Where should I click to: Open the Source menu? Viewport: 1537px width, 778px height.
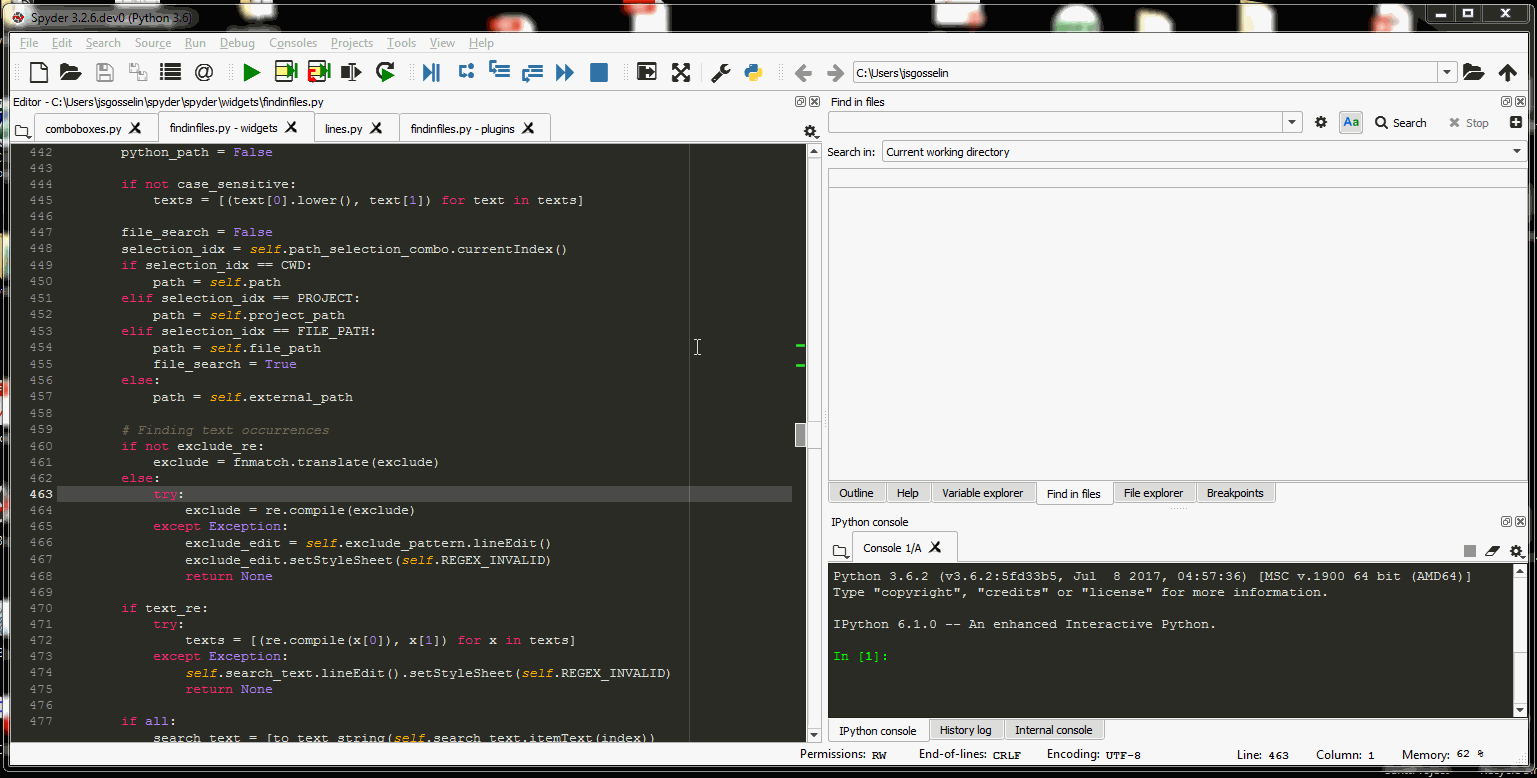point(153,43)
